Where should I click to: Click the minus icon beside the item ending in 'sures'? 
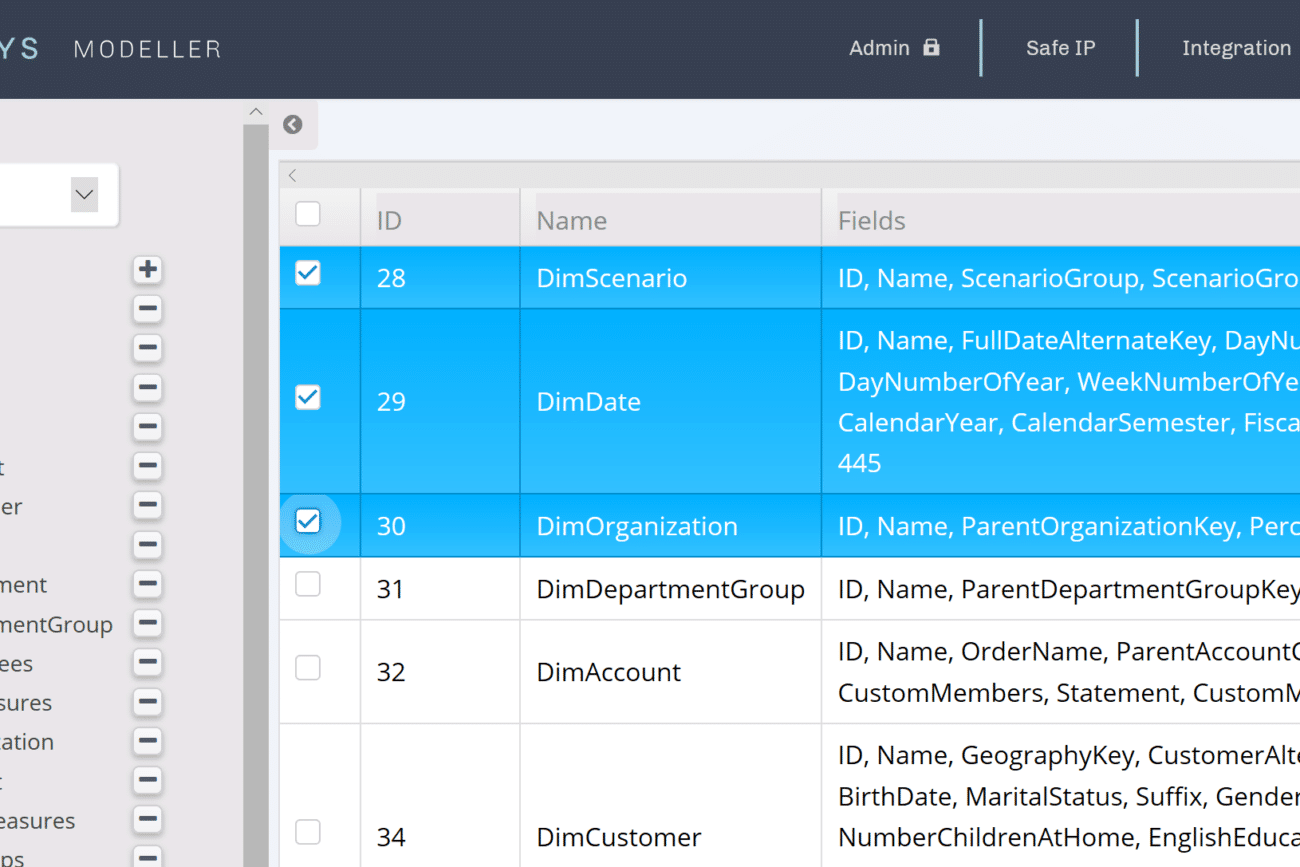click(147, 702)
